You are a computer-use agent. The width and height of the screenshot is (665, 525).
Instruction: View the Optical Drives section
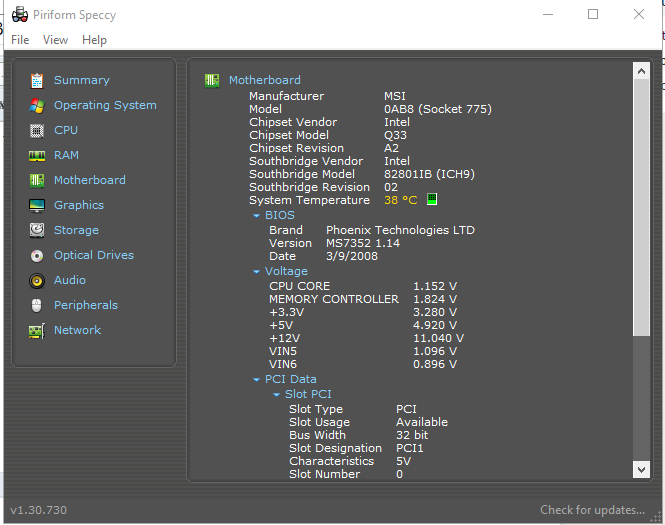tap(94, 255)
